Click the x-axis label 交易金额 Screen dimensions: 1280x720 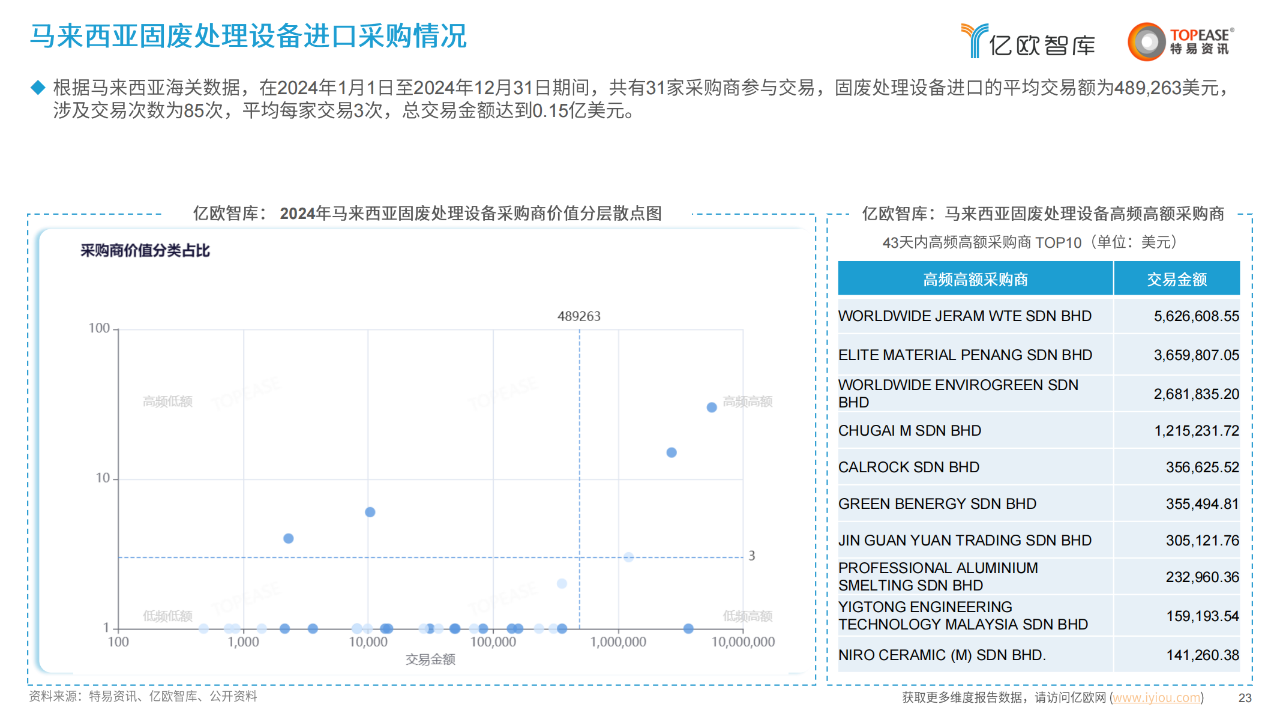coord(430,659)
